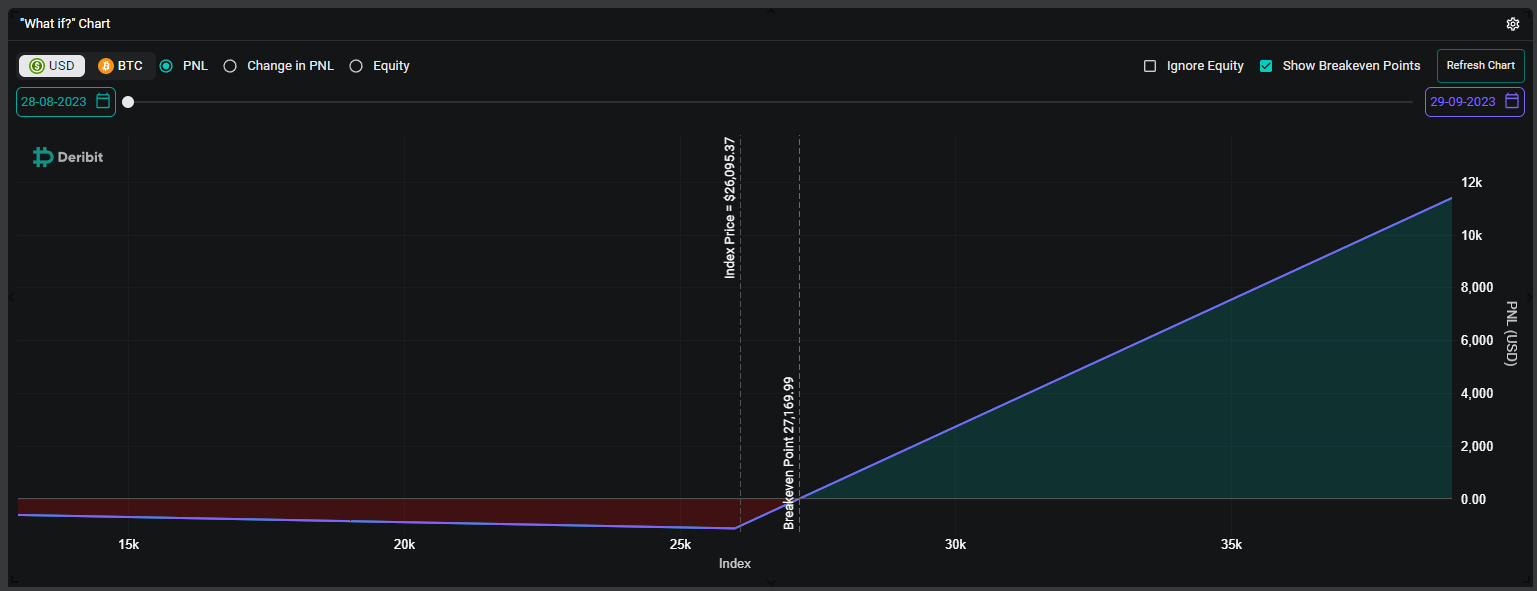Uncheck Show Breakeven Points checkbox
The width and height of the screenshot is (1537, 591).
point(1266,66)
